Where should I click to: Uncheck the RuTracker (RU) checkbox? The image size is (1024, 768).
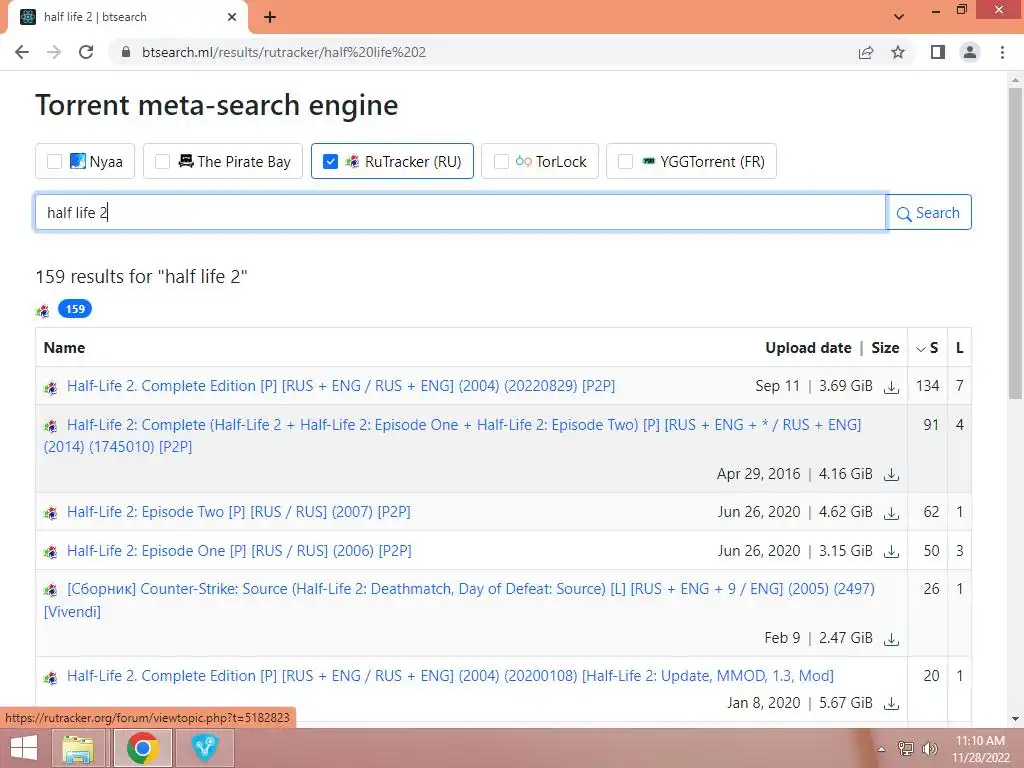(x=330, y=161)
